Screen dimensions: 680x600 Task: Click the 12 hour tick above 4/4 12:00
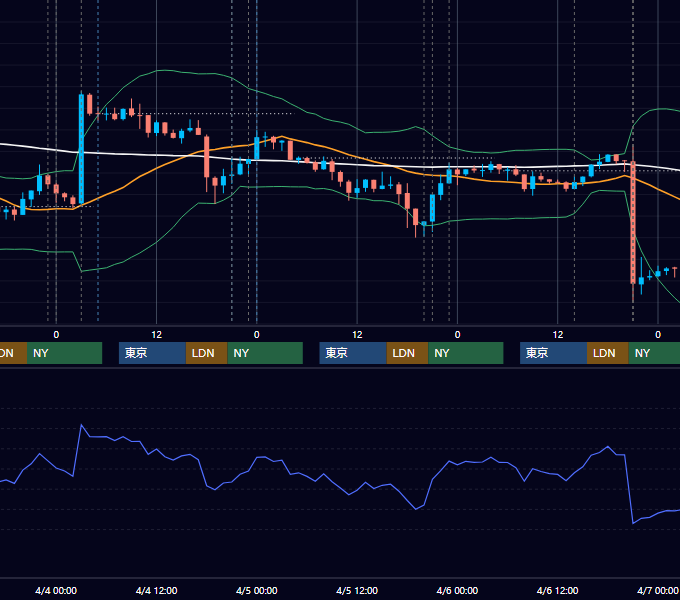click(x=157, y=335)
